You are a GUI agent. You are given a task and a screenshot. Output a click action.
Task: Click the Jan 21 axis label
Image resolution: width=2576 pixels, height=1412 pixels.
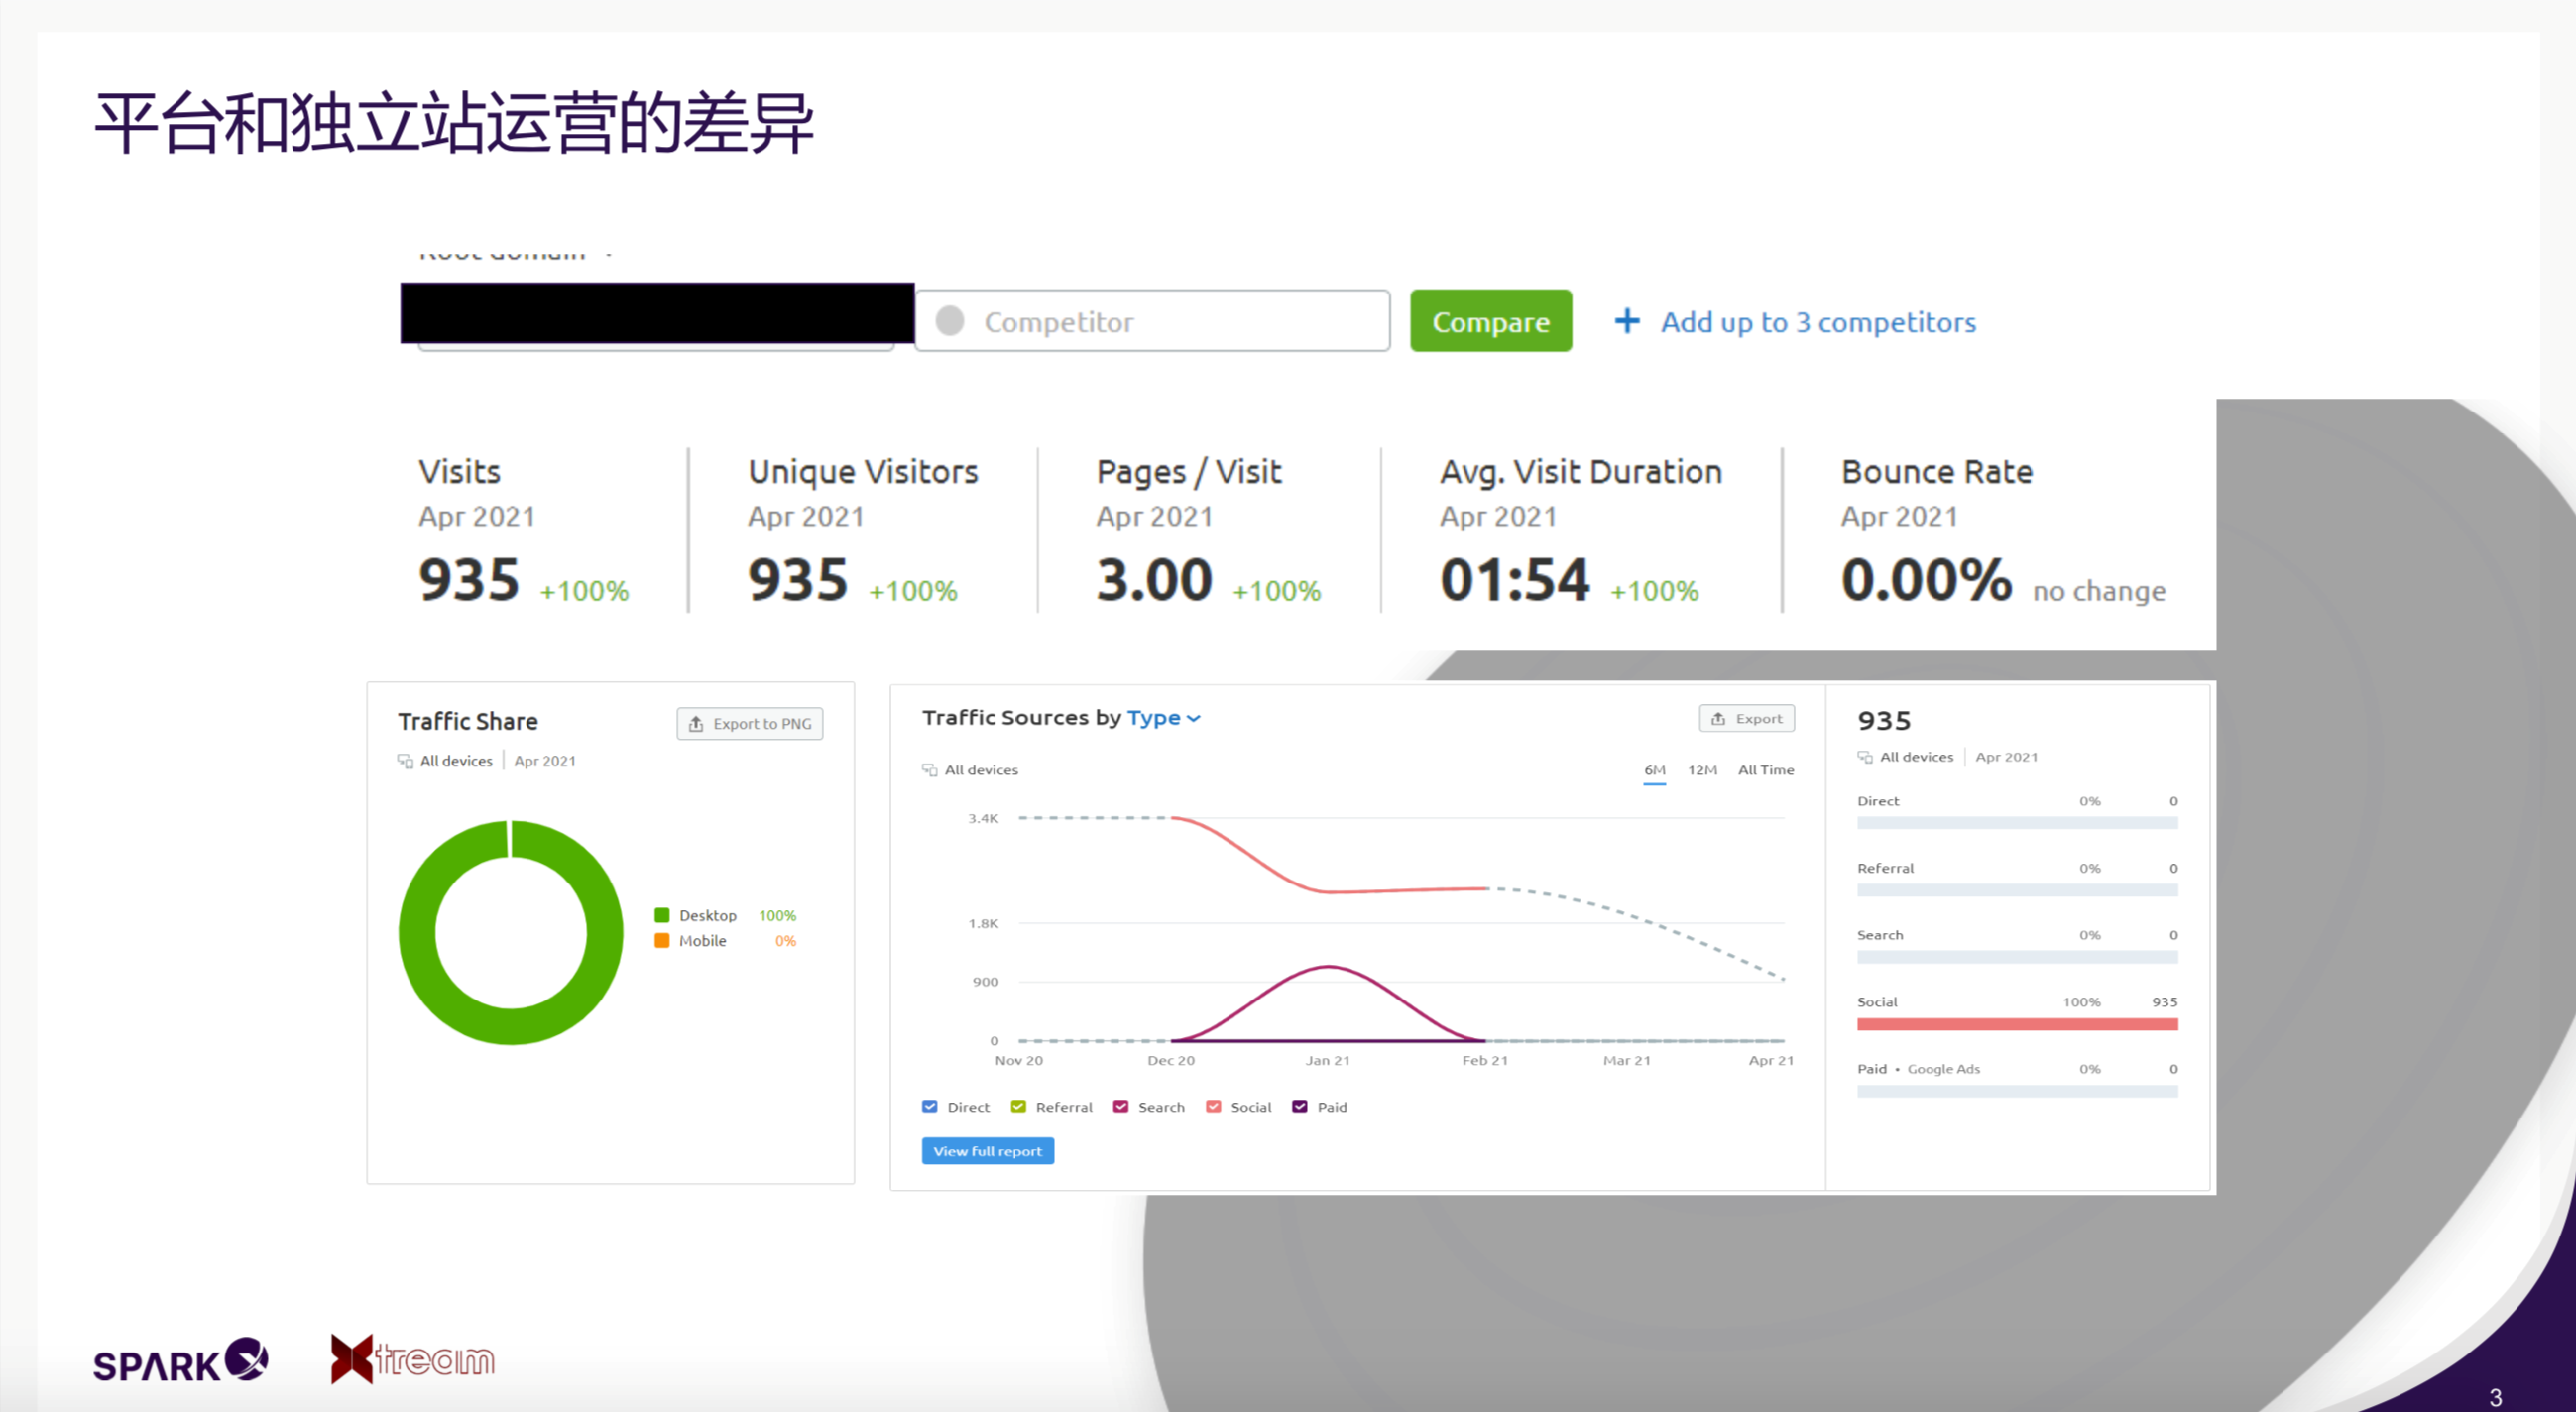pyautogui.click(x=1328, y=1060)
